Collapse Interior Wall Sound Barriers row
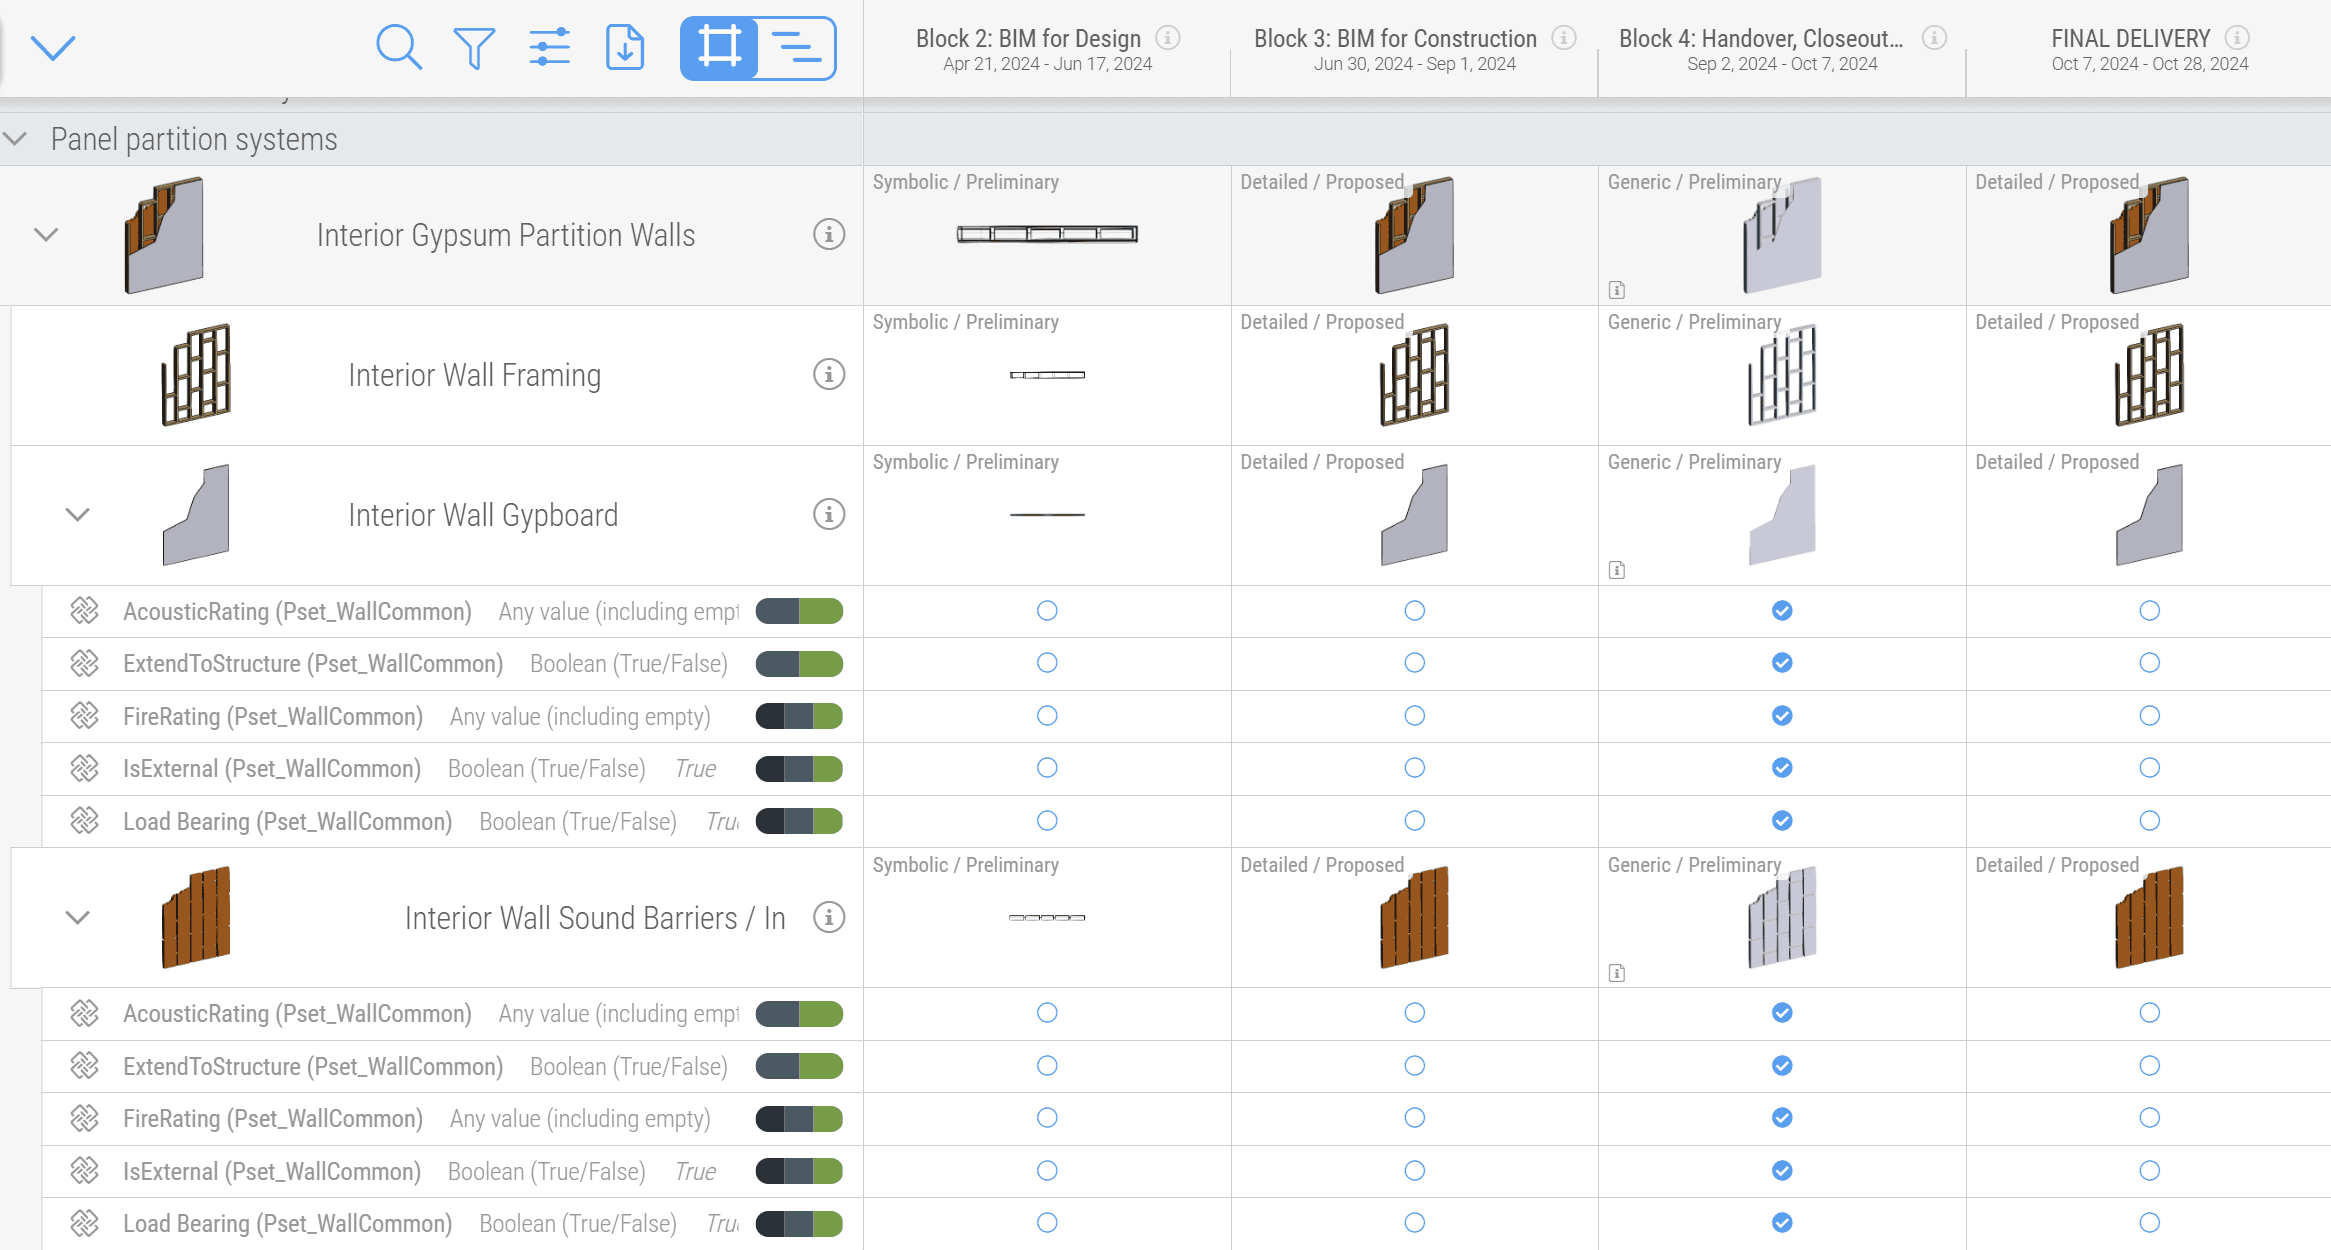 coord(77,917)
